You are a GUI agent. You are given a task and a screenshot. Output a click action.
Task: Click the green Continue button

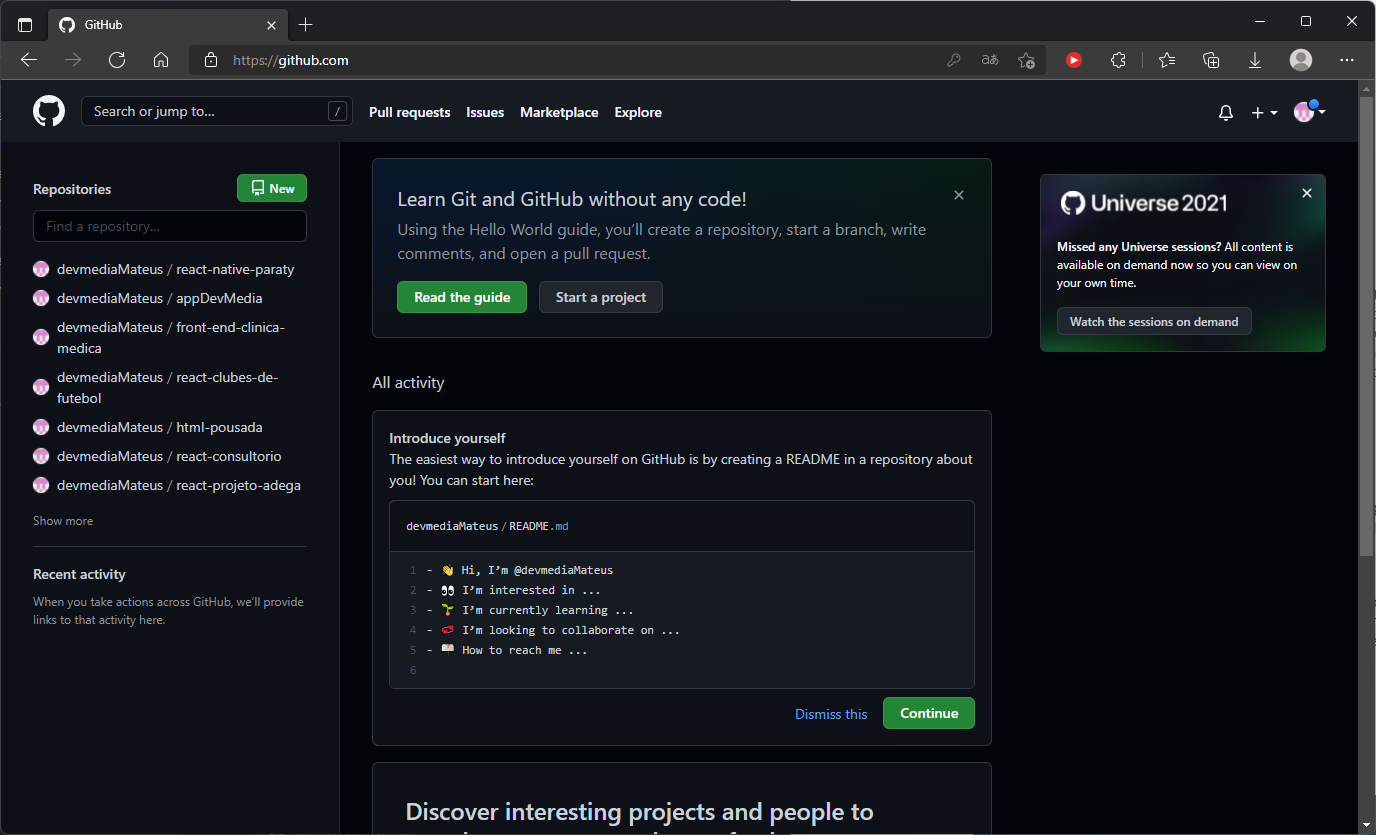tap(929, 713)
